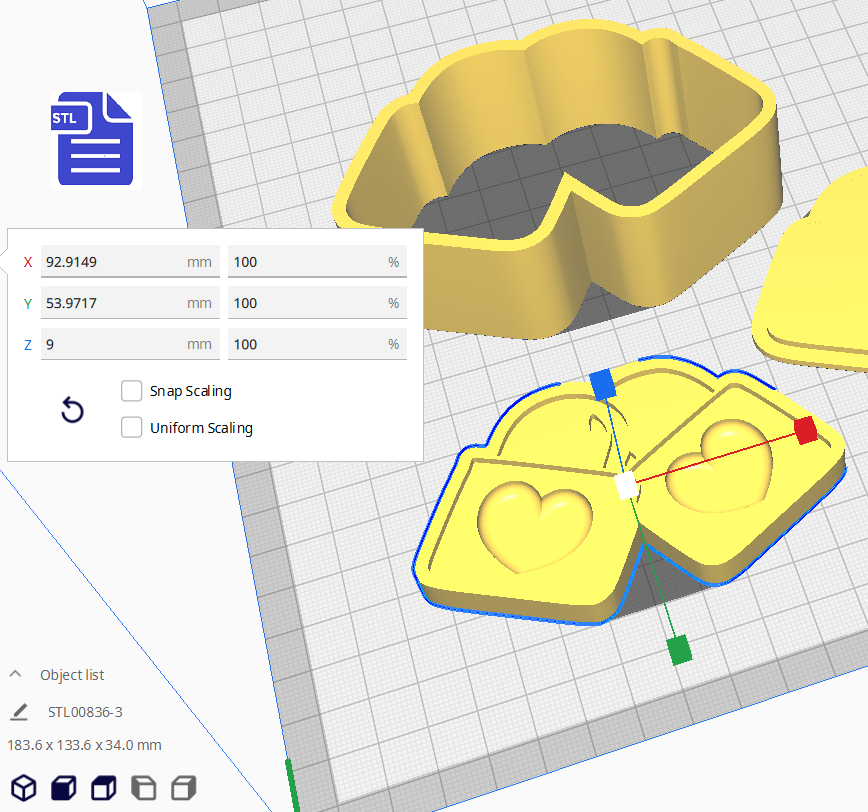Viewport: 868px width, 812px height.
Task: Switch to front view cube icon
Action: (x=64, y=787)
